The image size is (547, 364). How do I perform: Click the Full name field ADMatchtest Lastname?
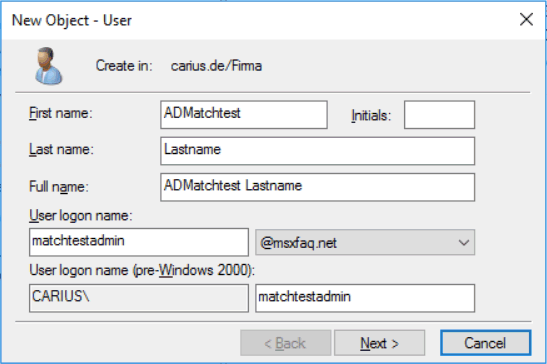pos(317,187)
